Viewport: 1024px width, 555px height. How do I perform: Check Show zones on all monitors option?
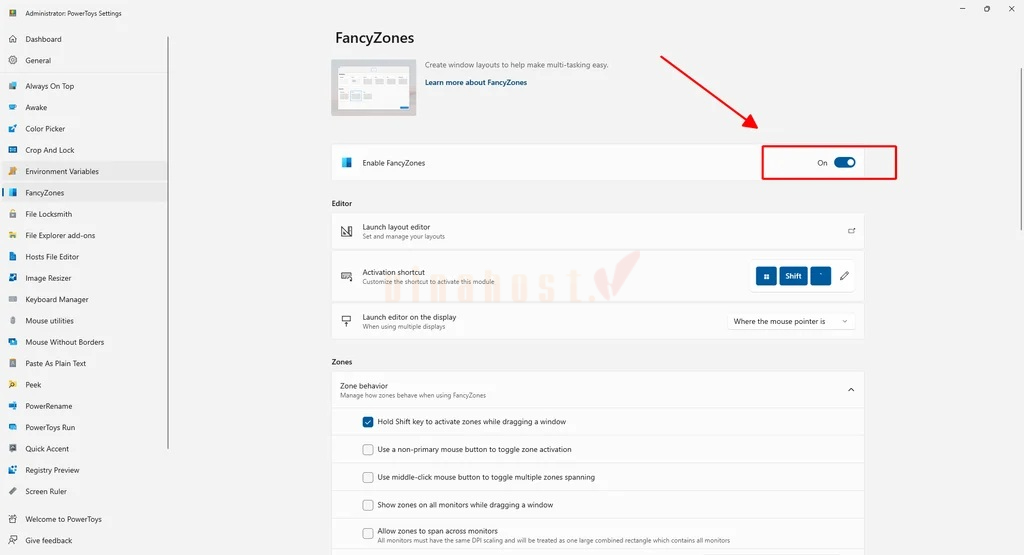[368, 505]
